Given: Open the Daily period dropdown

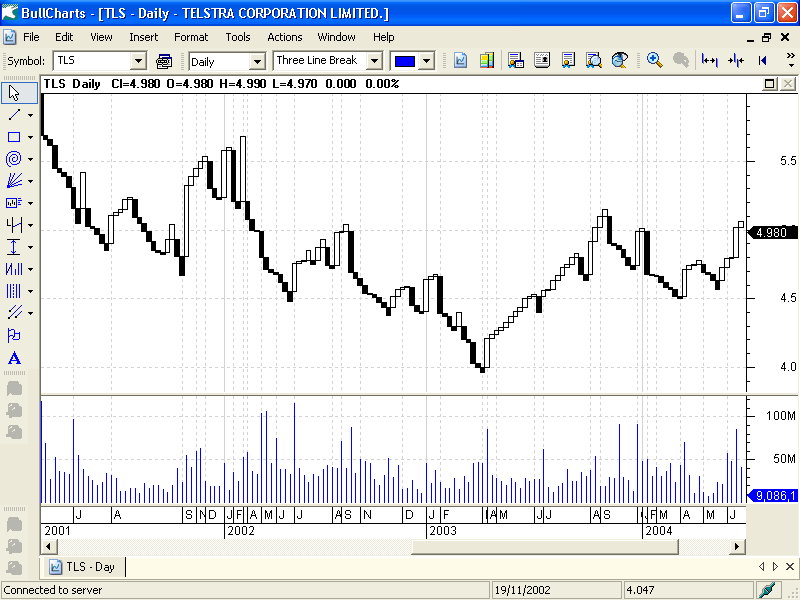Looking at the screenshot, I should tap(258, 62).
